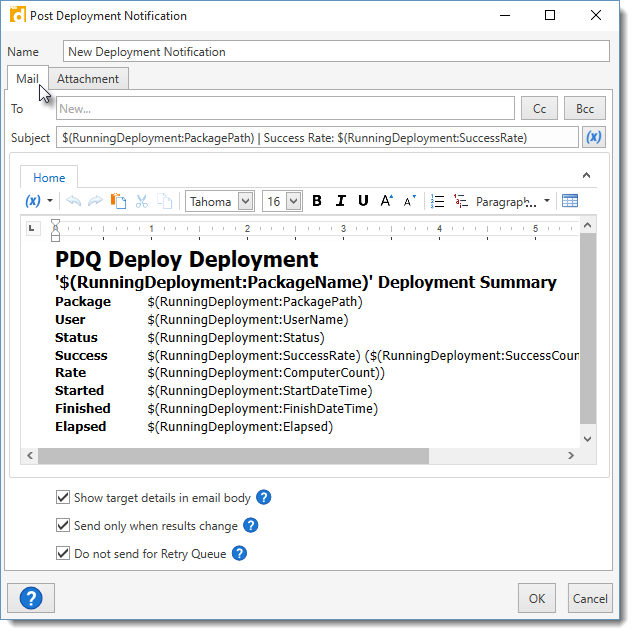Click the Bold formatting icon
This screenshot has width=635, height=635.
coord(317,201)
